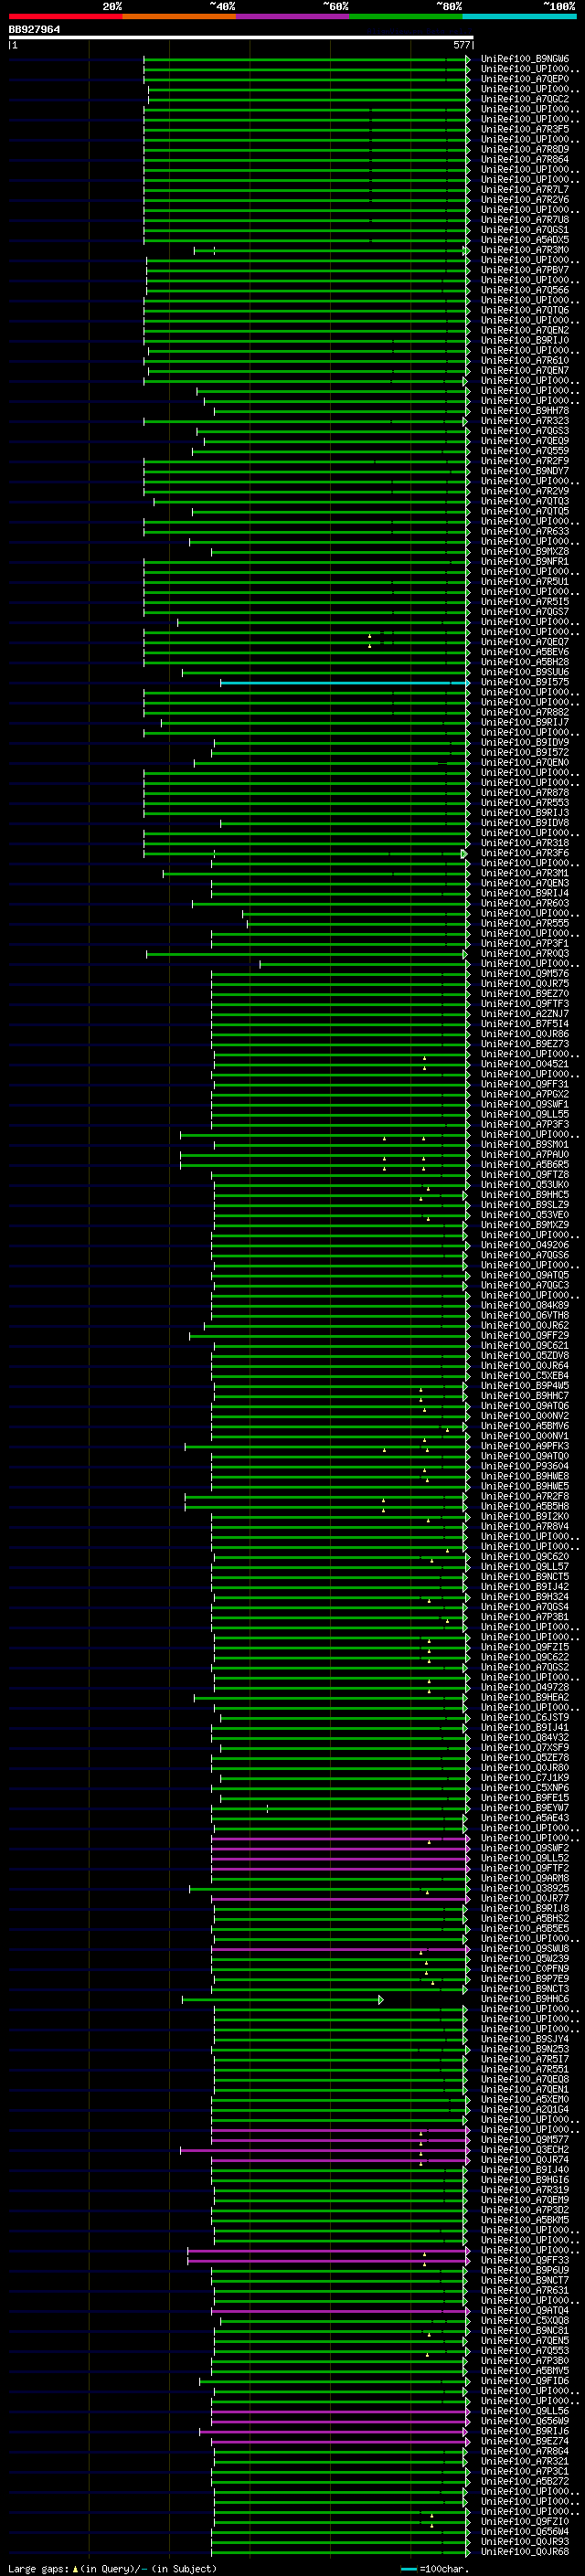Select UniRef100_A2ZNJ7 hit

[525, 1014]
